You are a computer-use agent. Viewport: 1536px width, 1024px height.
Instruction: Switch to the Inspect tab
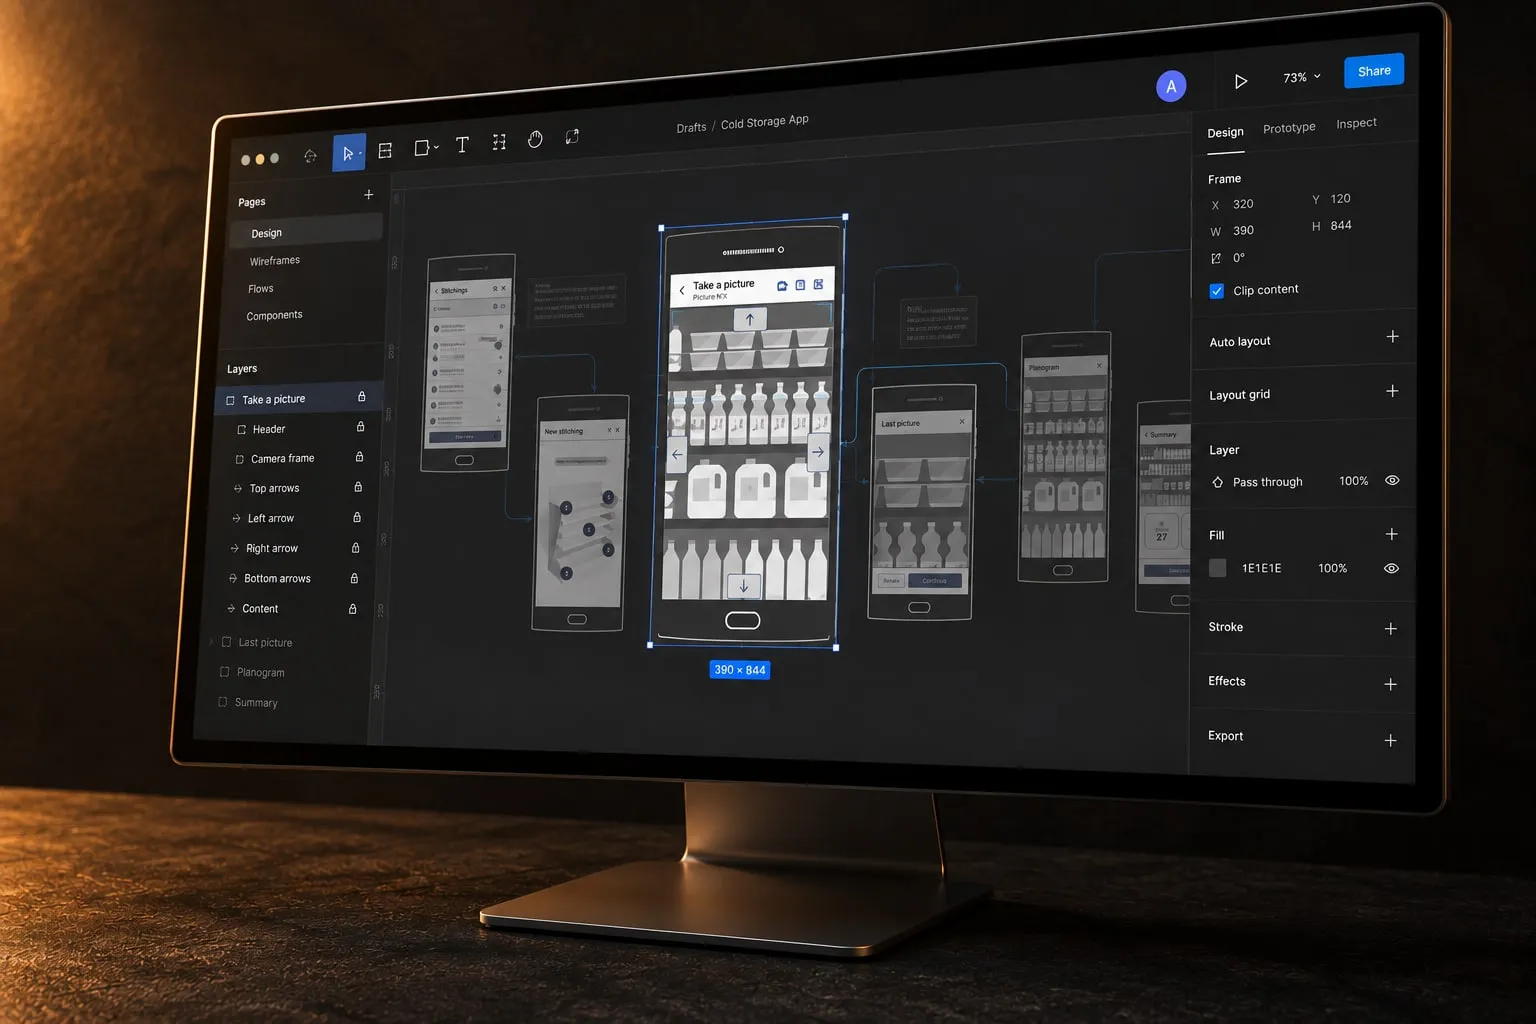tap(1356, 123)
